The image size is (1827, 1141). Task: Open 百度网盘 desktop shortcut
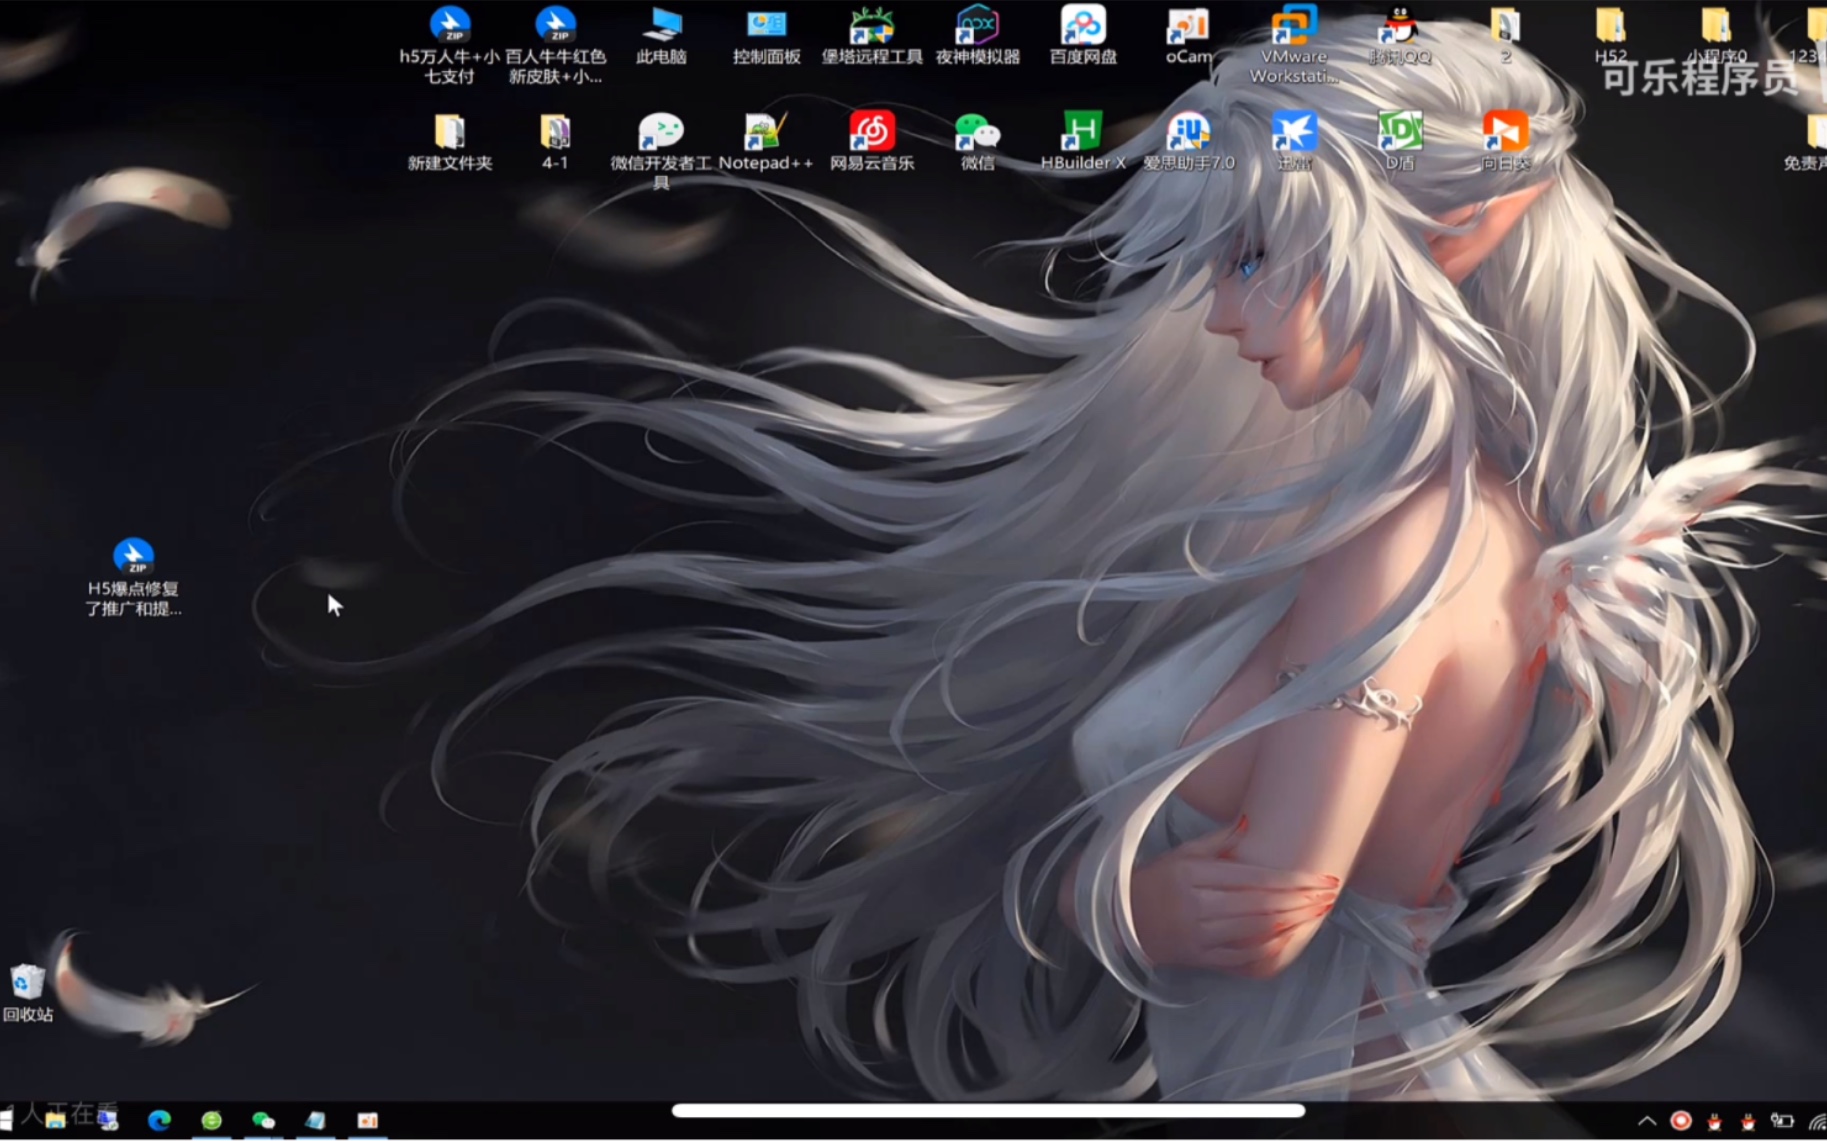point(1083,36)
